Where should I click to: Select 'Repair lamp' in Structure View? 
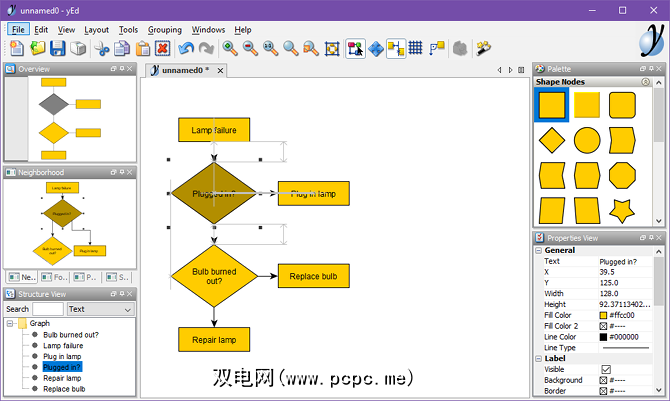pos(62,378)
